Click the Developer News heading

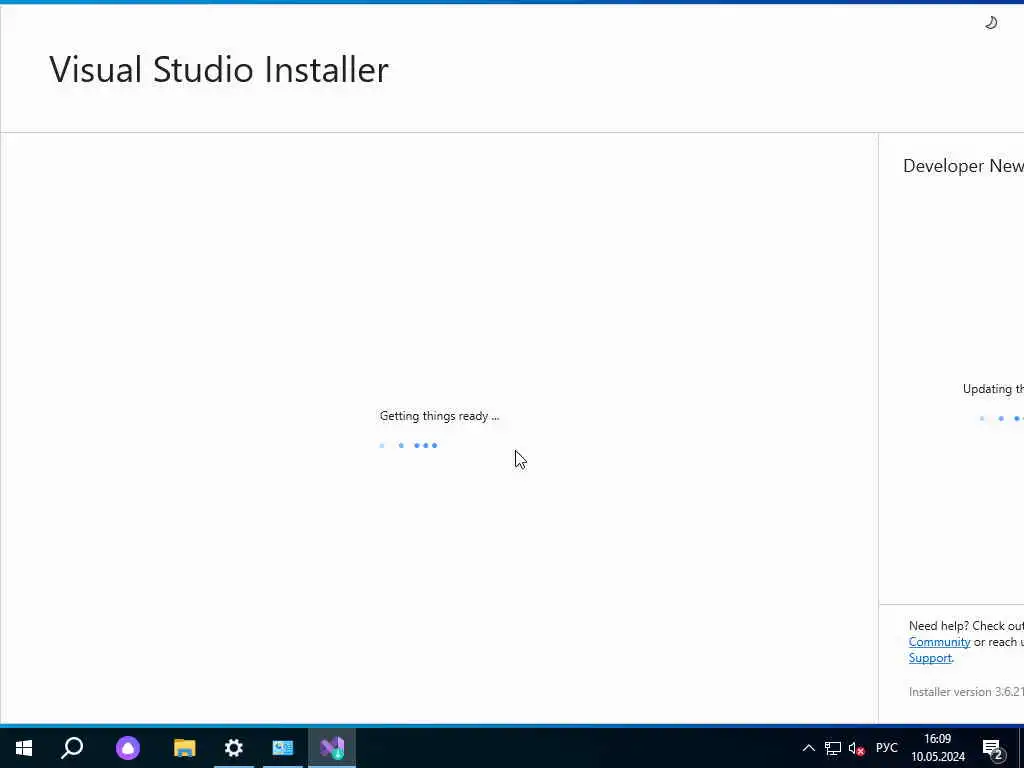point(963,166)
